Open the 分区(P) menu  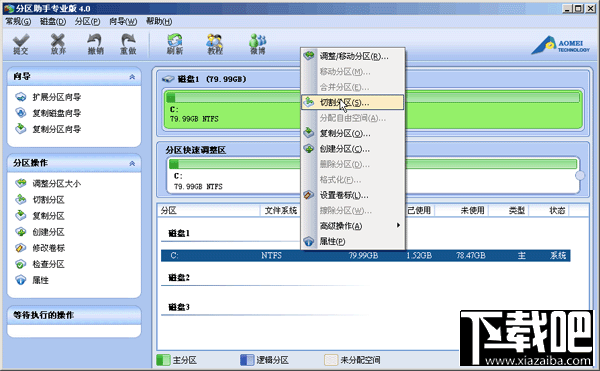pos(88,21)
